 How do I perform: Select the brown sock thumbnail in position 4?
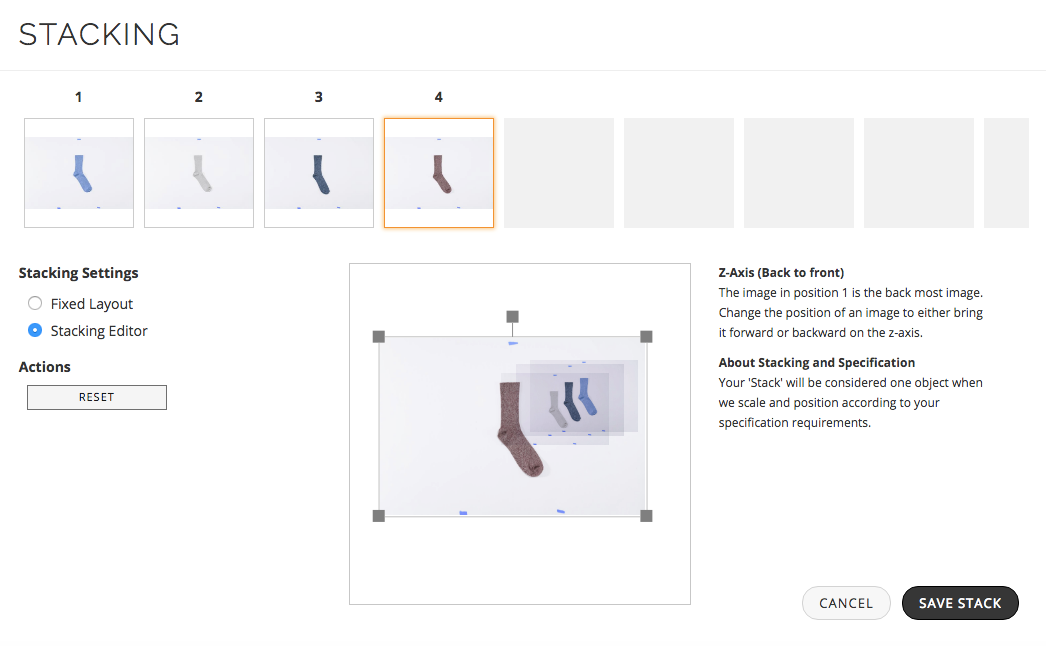pyautogui.click(x=439, y=173)
